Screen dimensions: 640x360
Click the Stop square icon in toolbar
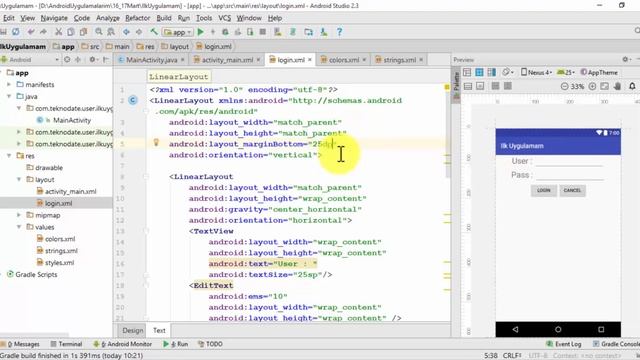[263, 32]
